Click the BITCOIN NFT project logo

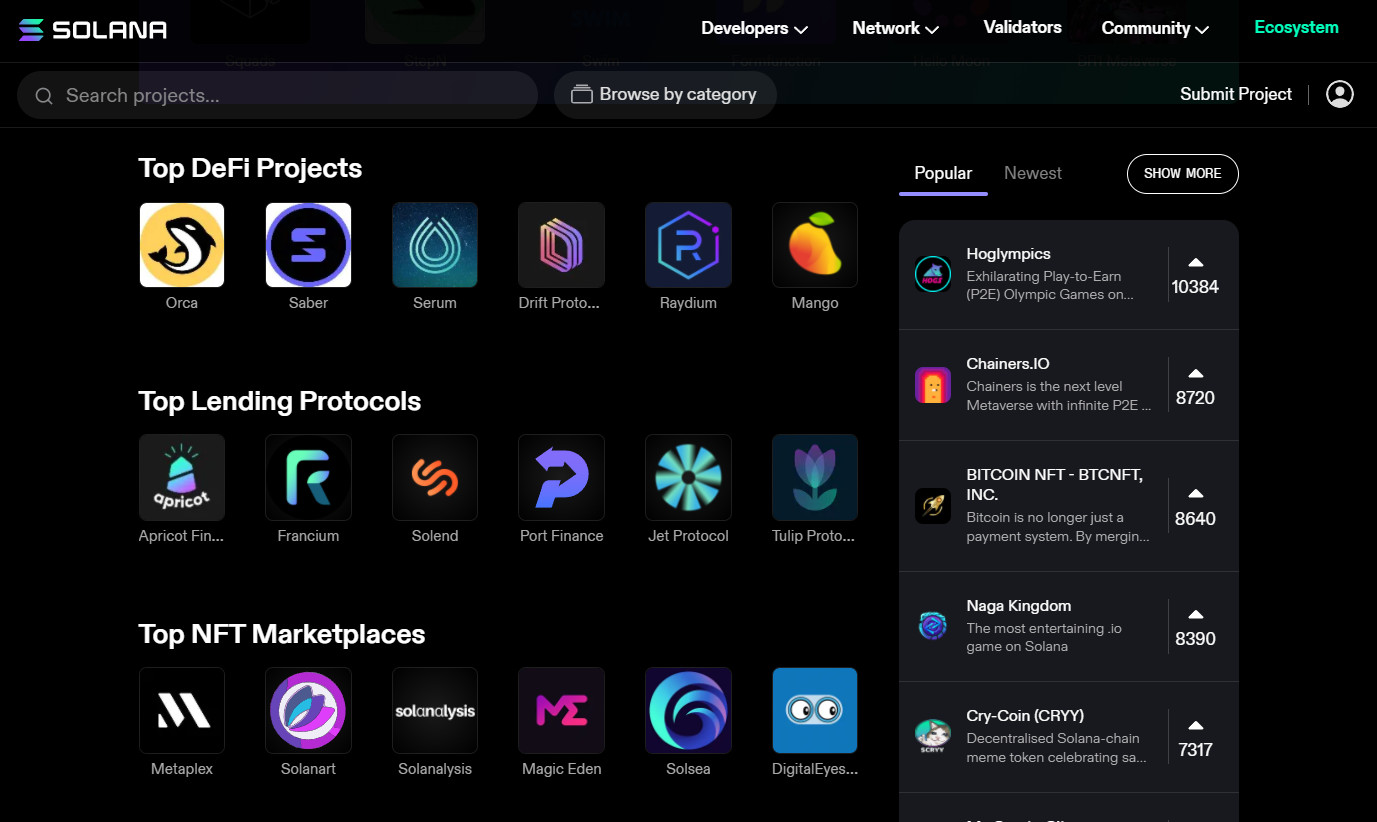pyautogui.click(x=933, y=506)
